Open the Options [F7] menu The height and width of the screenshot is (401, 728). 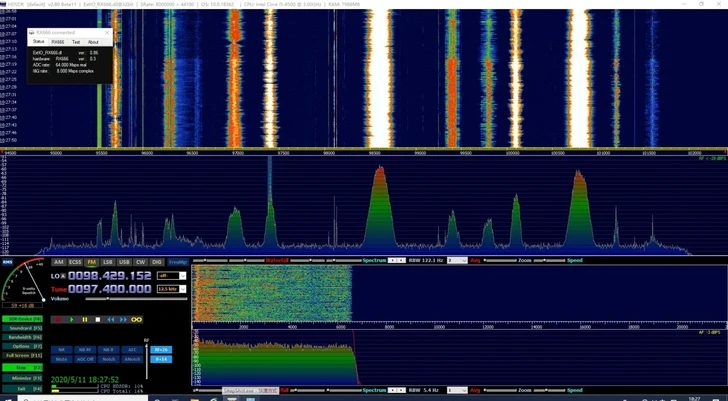[x=22, y=346]
